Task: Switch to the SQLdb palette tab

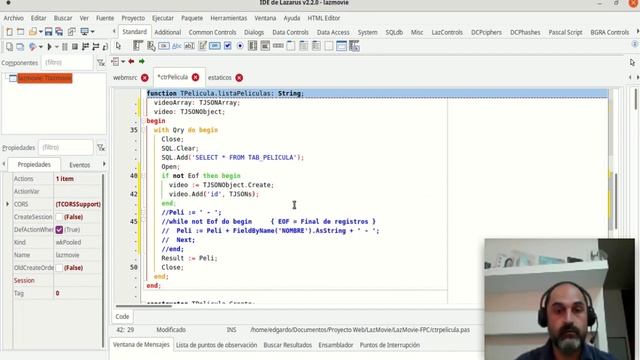Action: [x=394, y=32]
